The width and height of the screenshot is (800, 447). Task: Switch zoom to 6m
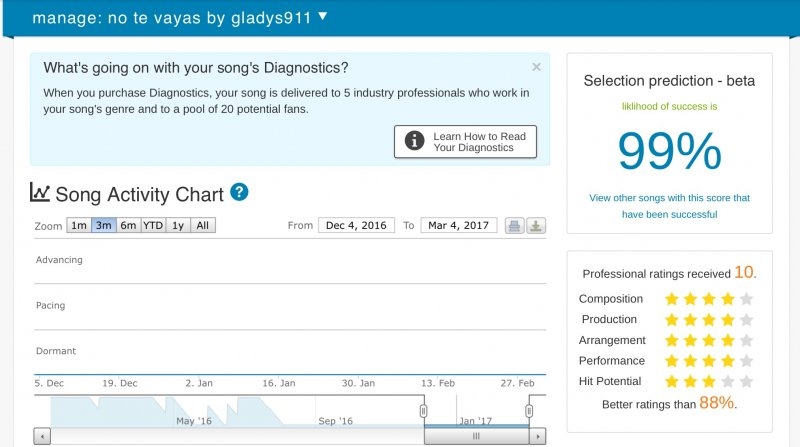[128, 226]
